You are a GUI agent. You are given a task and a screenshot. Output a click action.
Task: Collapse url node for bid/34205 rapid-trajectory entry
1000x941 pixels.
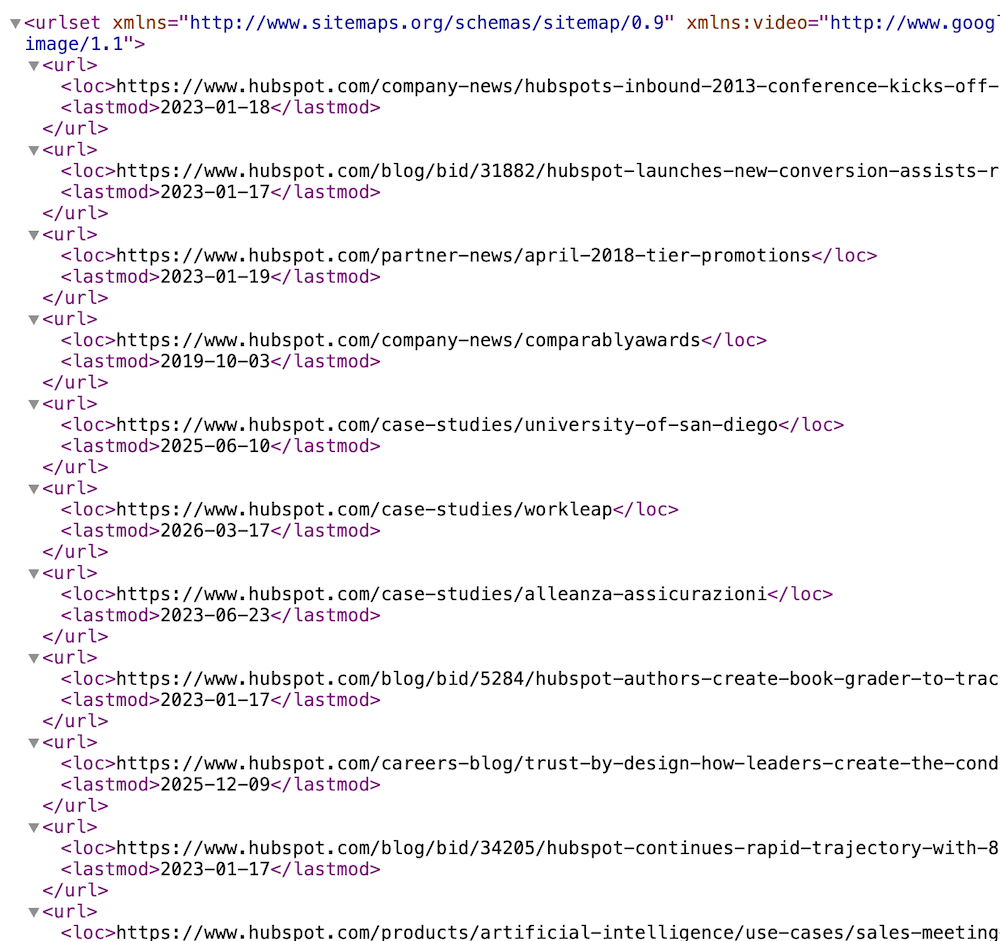pos(34,827)
